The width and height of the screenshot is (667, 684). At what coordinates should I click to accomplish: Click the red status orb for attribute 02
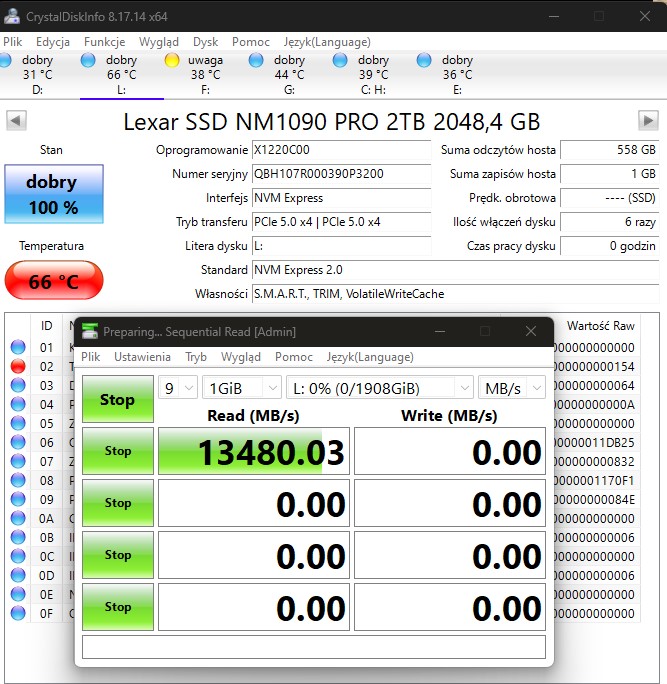[x=18, y=367]
